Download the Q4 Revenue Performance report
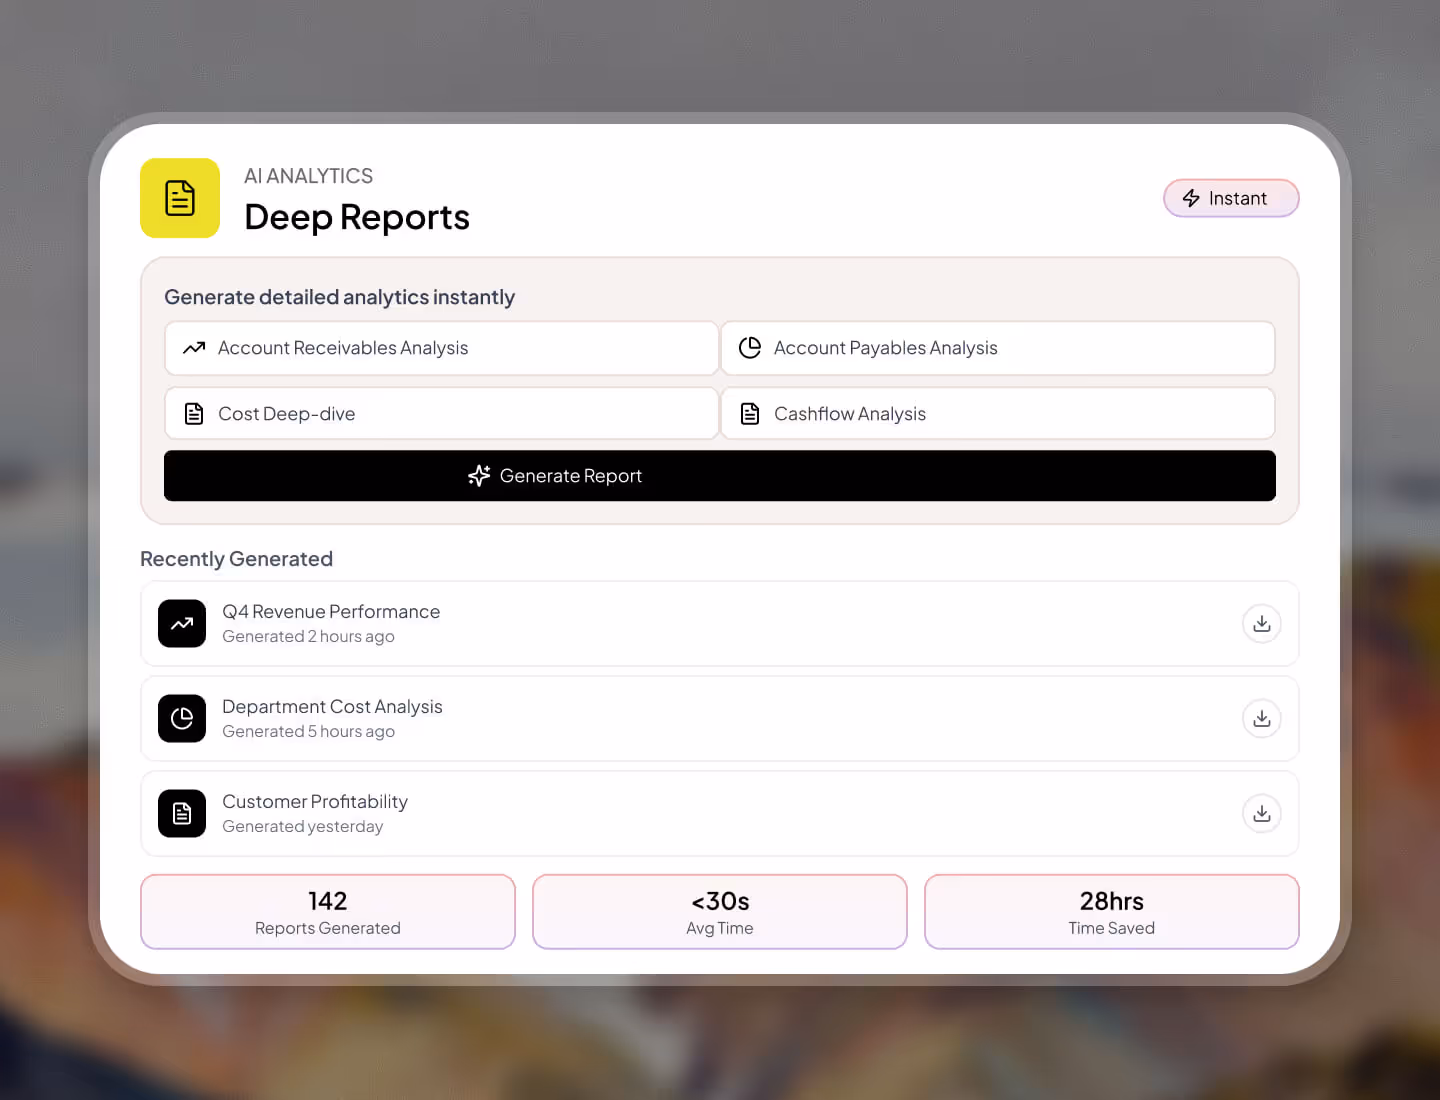The image size is (1440, 1100). [1261, 623]
